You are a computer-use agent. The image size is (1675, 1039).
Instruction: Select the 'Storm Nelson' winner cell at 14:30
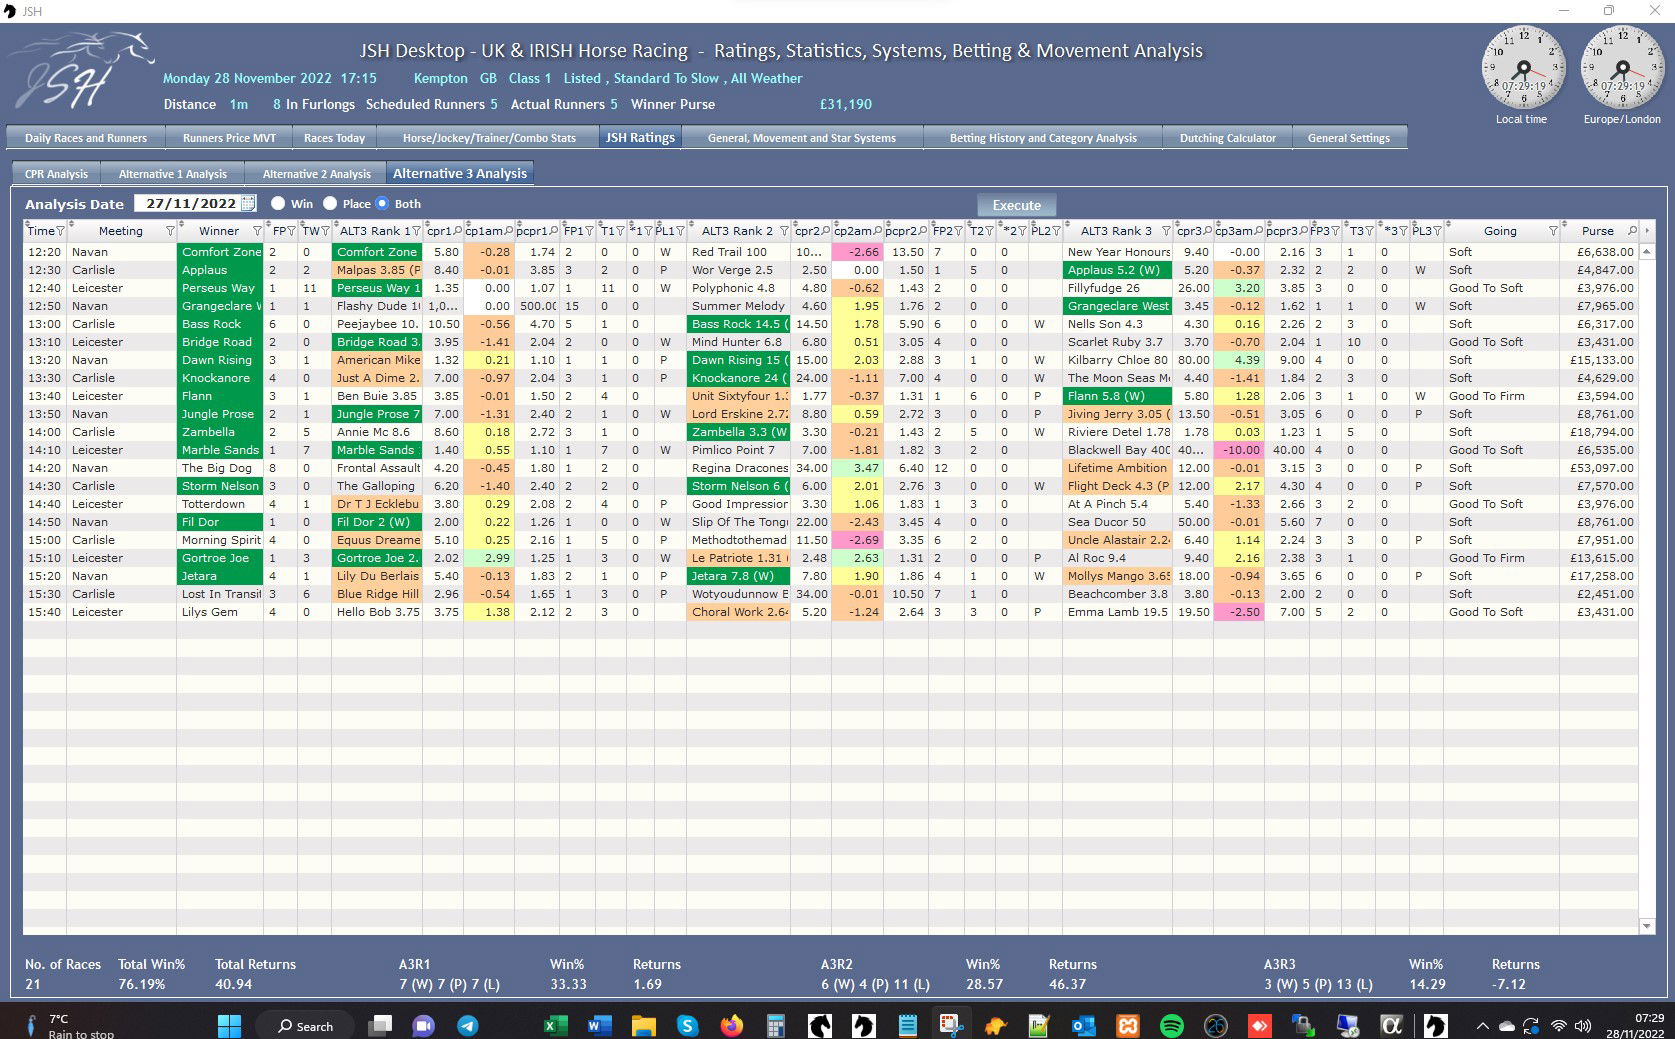[x=220, y=486]
